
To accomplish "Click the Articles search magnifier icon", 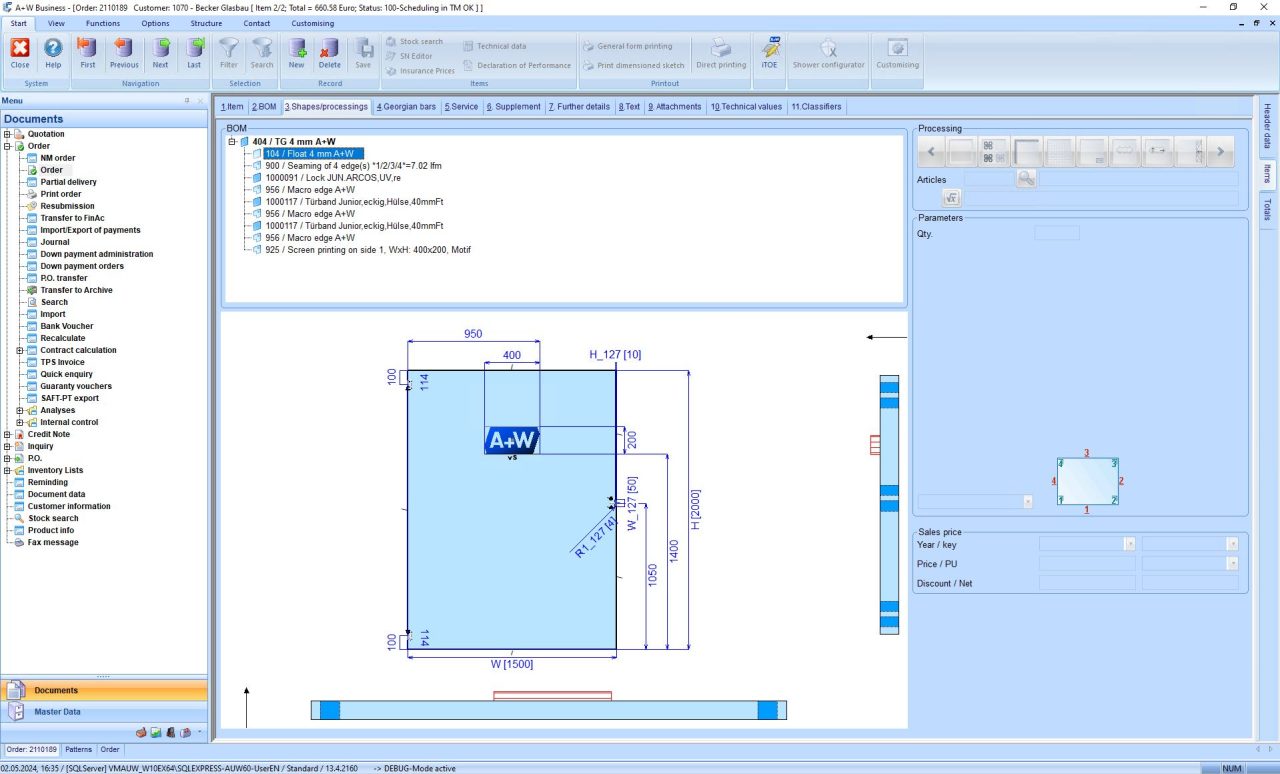I will click(1025, 179).
